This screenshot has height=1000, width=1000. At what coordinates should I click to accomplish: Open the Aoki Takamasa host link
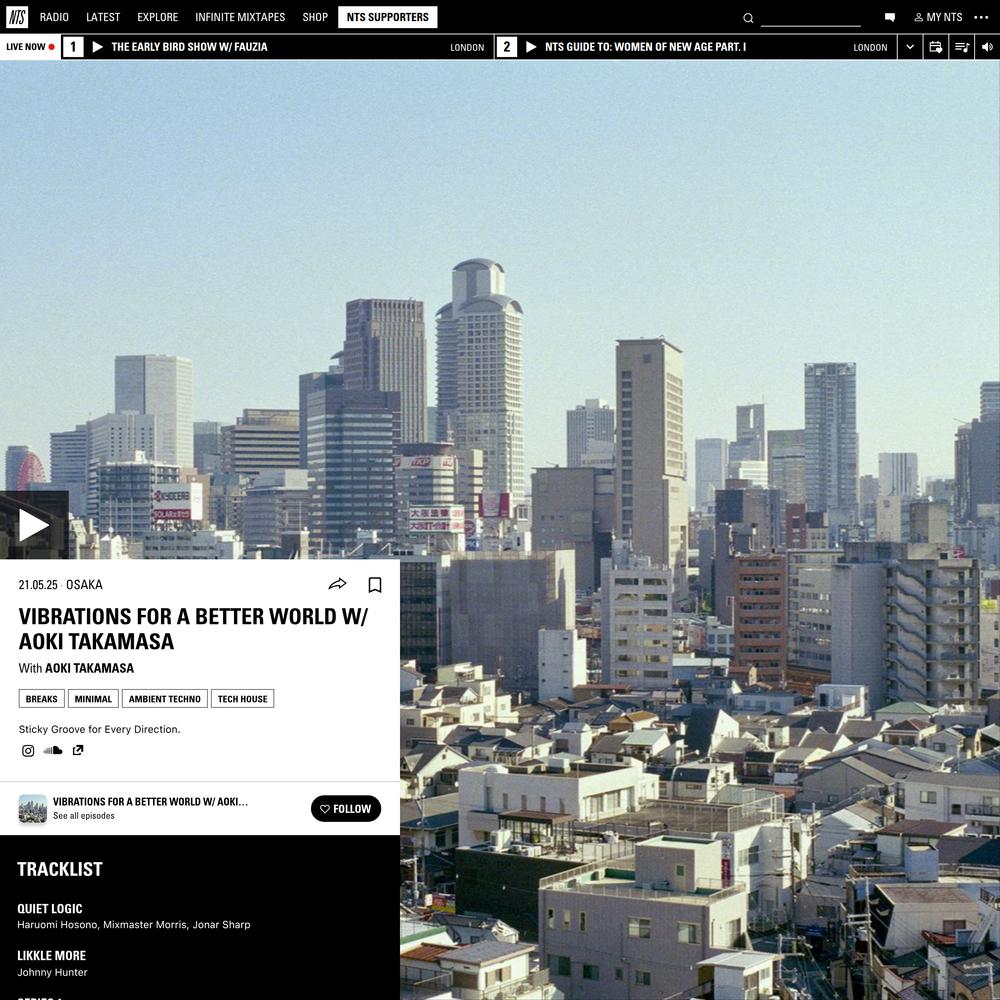click(89, 668)
